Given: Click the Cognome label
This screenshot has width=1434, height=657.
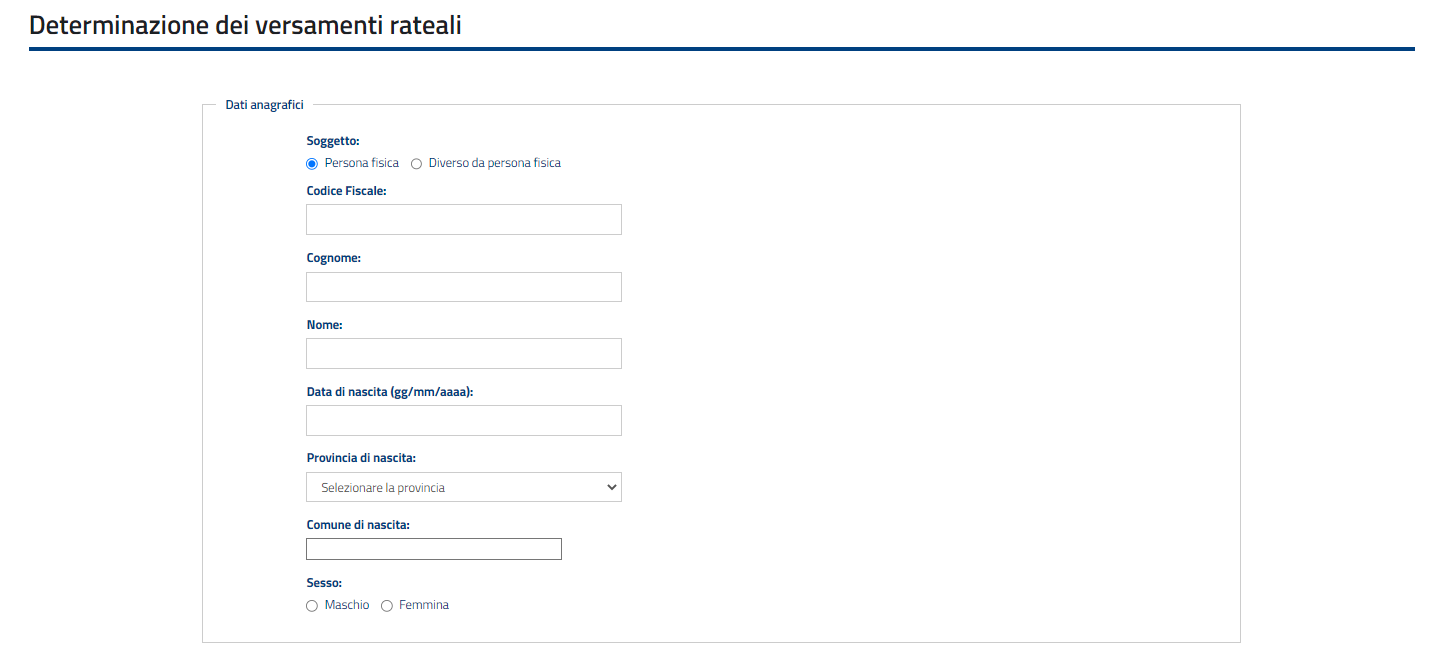Looking at the screenshot, I should coord(333,257).
